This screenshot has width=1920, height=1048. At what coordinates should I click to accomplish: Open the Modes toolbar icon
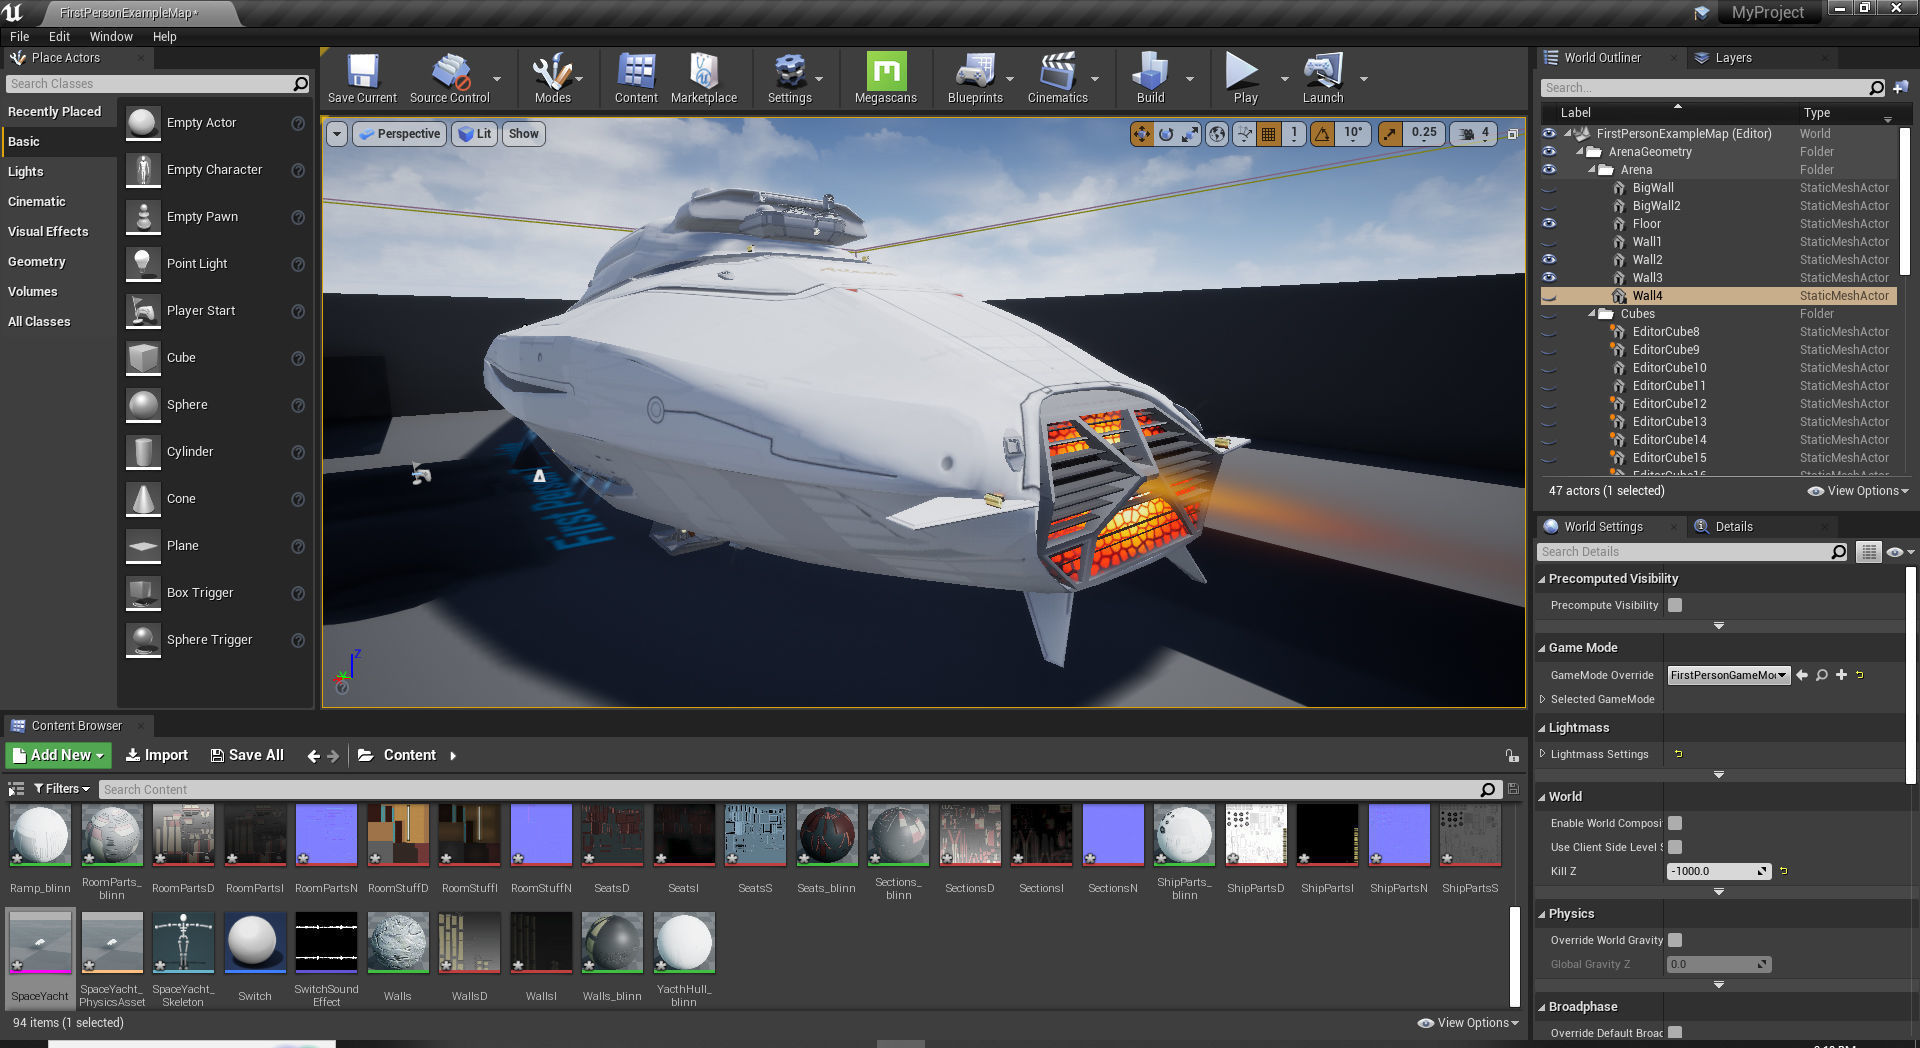click(x=552, y=78)
